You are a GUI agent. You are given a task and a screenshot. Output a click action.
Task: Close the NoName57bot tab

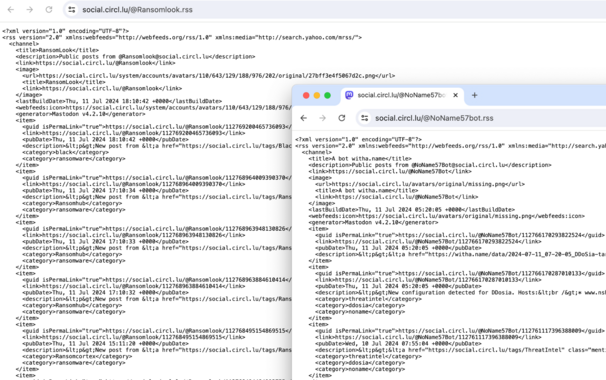[455, 95]
